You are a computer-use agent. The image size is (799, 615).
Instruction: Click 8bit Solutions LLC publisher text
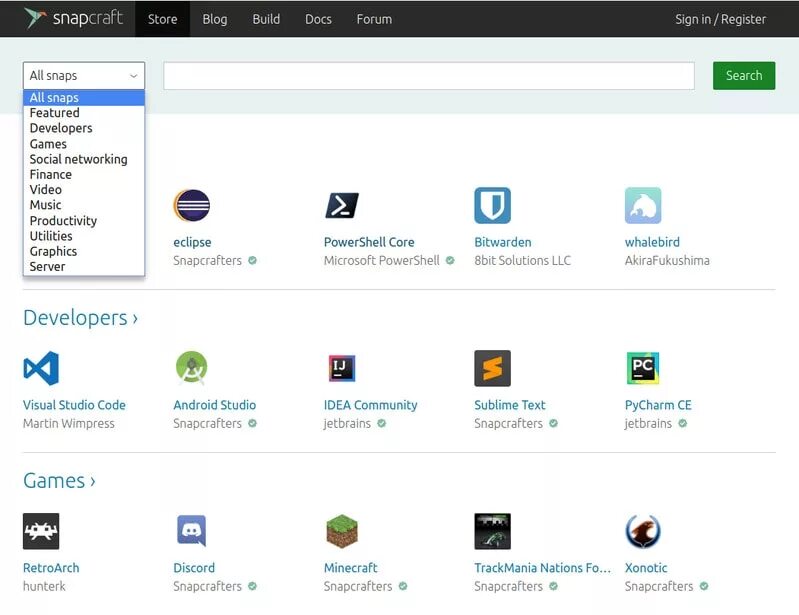pyautogui.click(x=522, y=260)
